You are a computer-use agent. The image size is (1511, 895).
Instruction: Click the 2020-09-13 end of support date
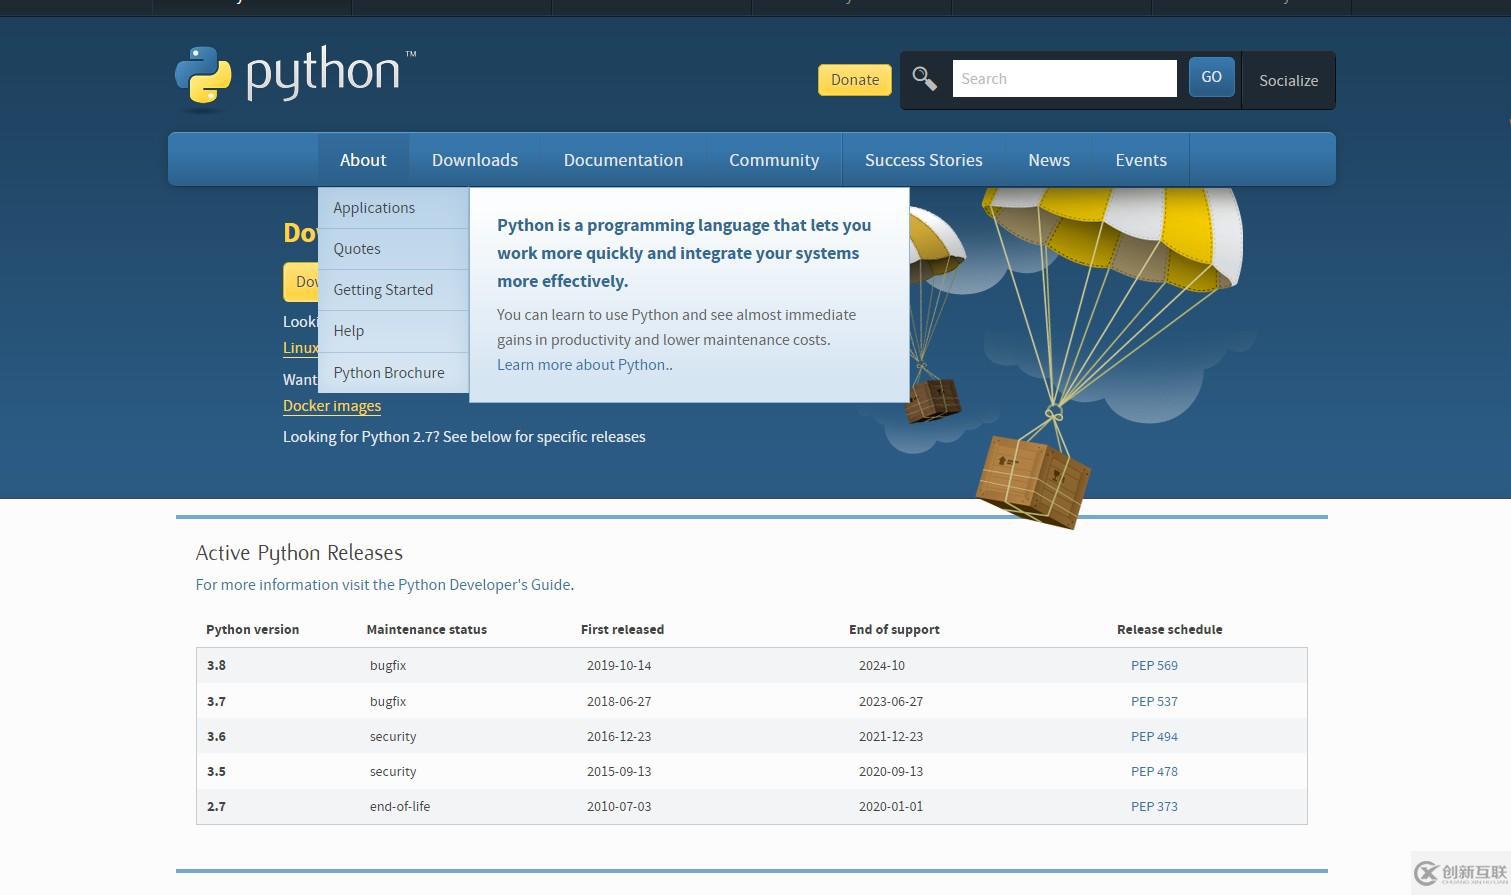891,771
